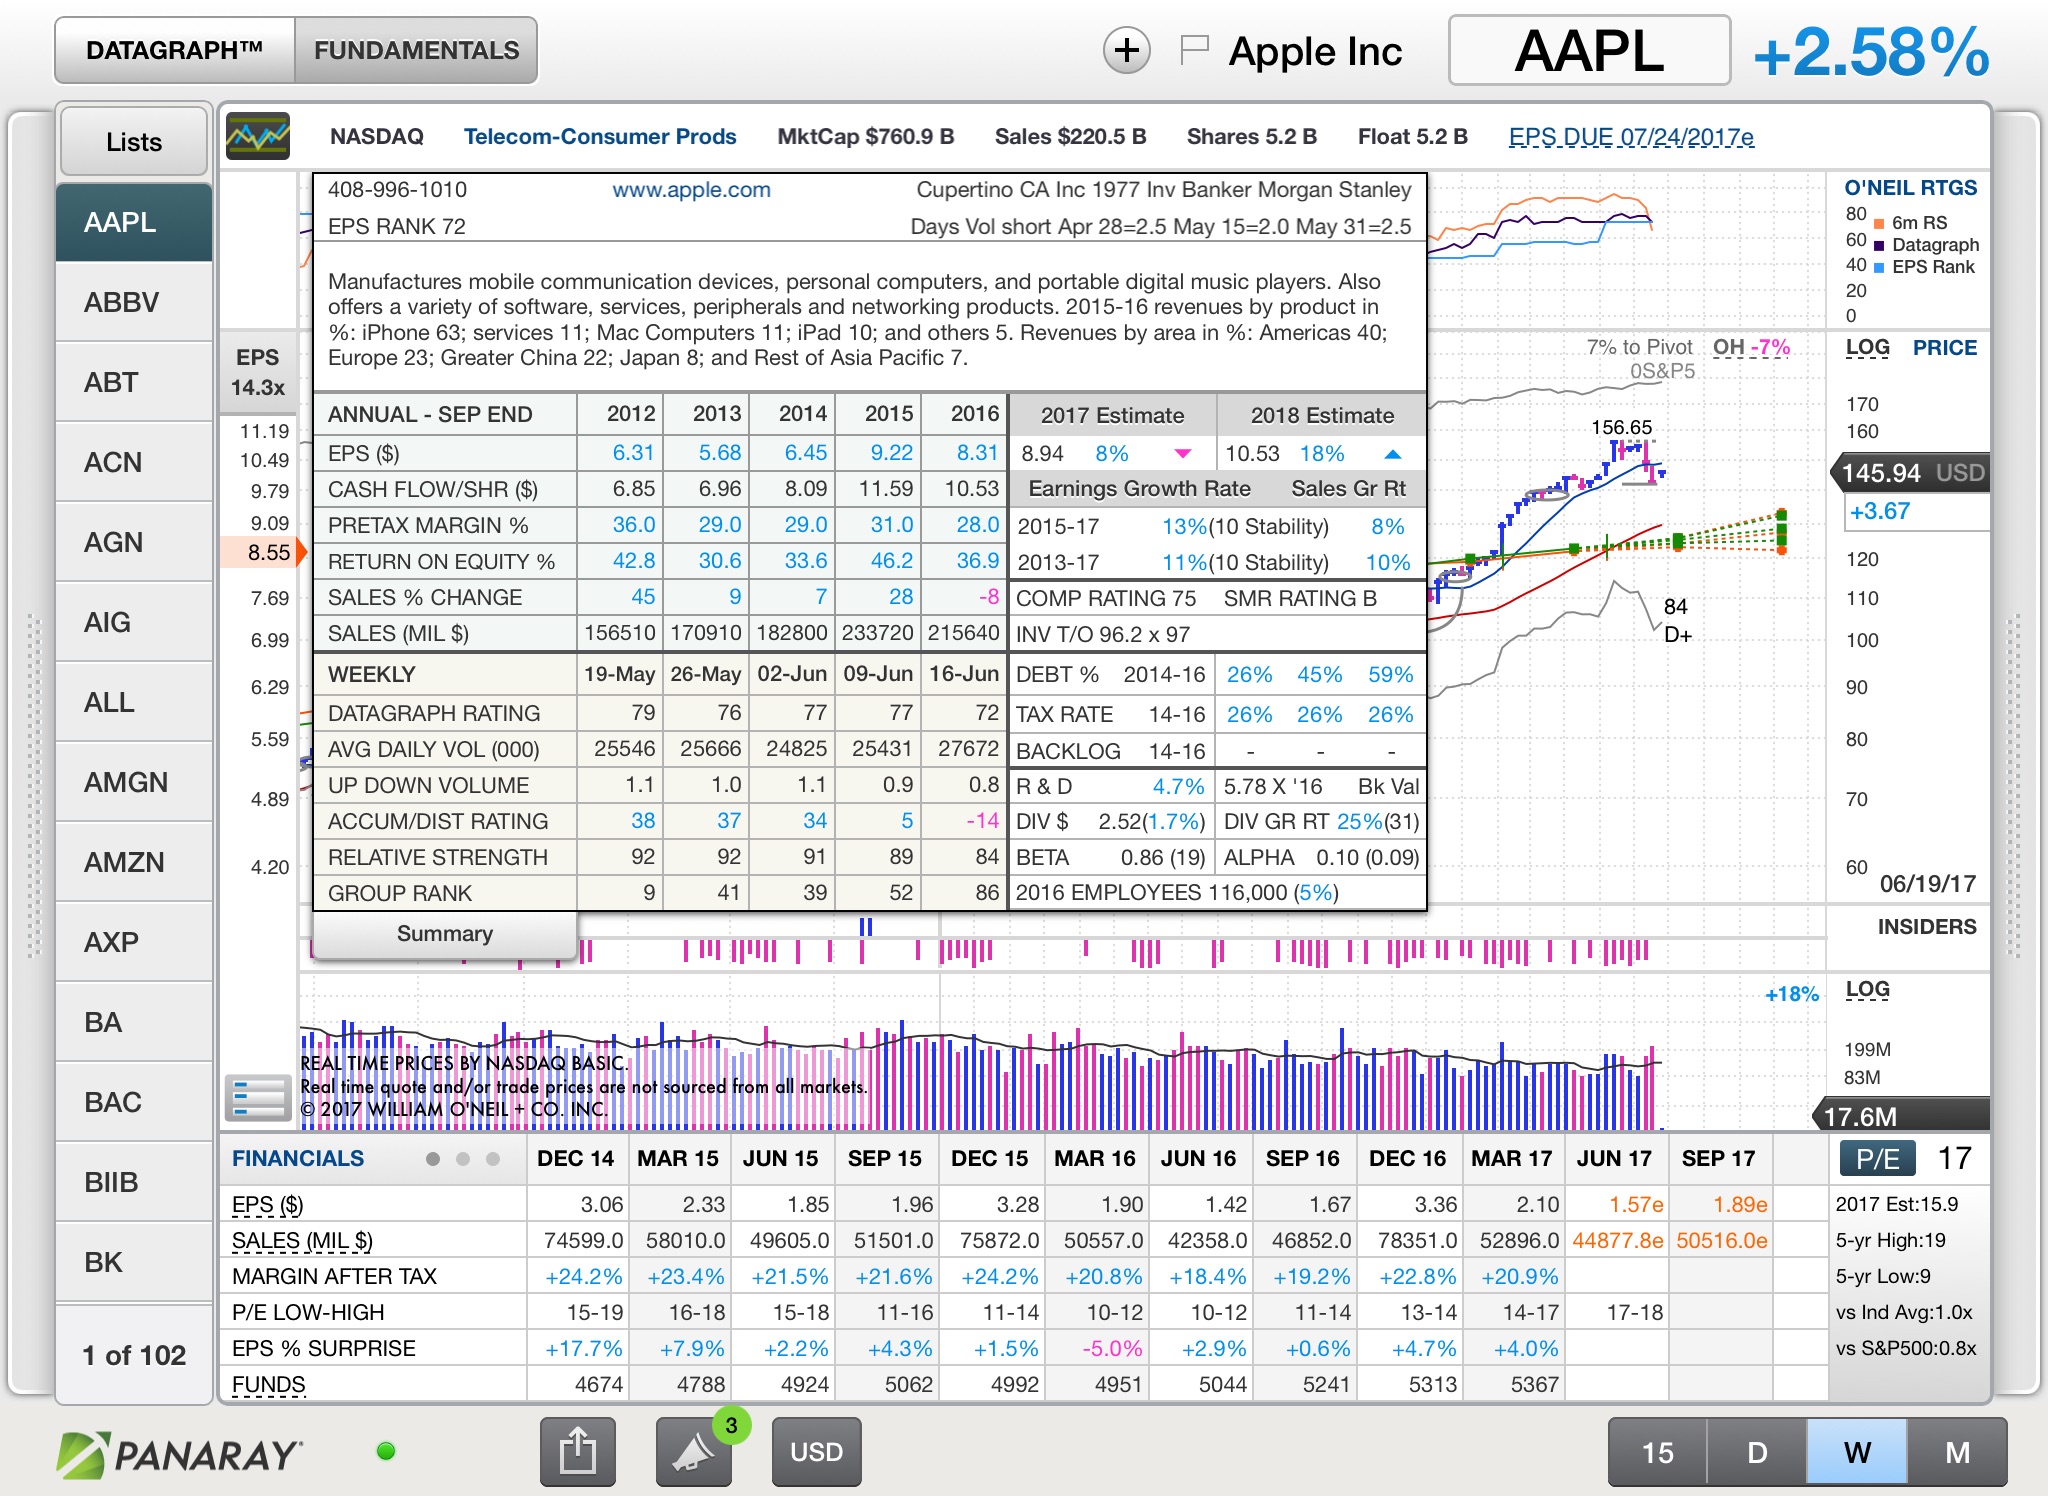This screenshot has height=1496, width=2048.
Task: Select the Monthly chart interval
Action: point(1956,1452)
